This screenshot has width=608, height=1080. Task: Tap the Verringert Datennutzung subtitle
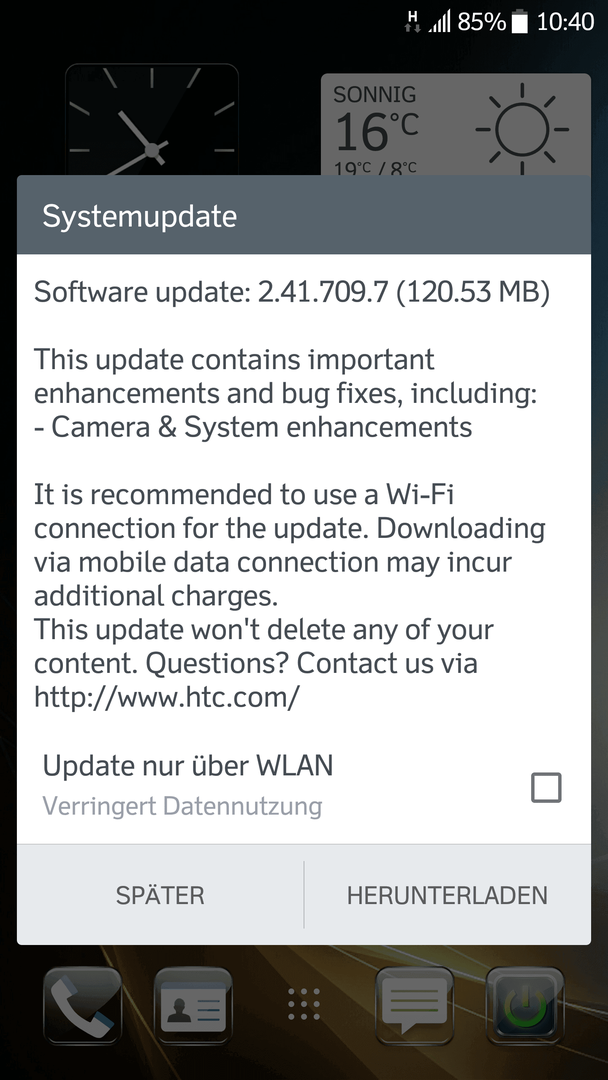coord(182,806)
